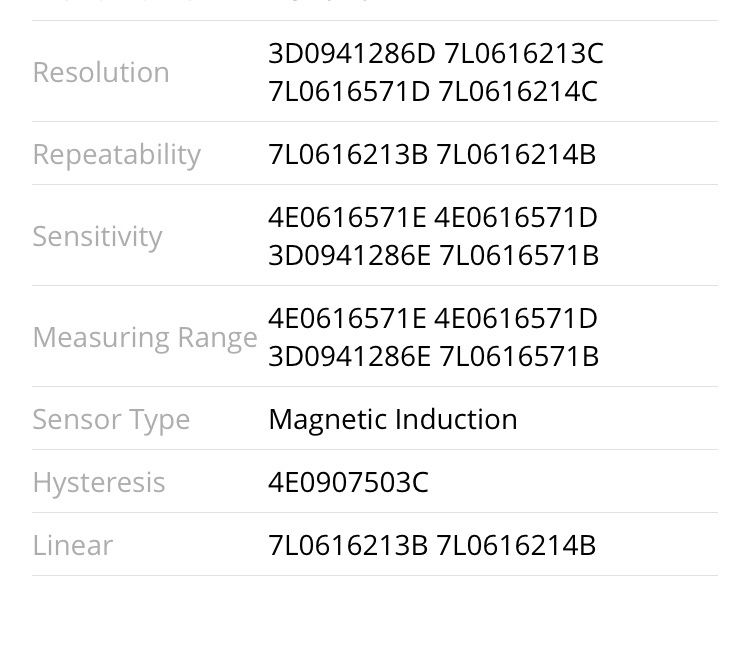Click the Measuring Range label

tap(144, 337)
